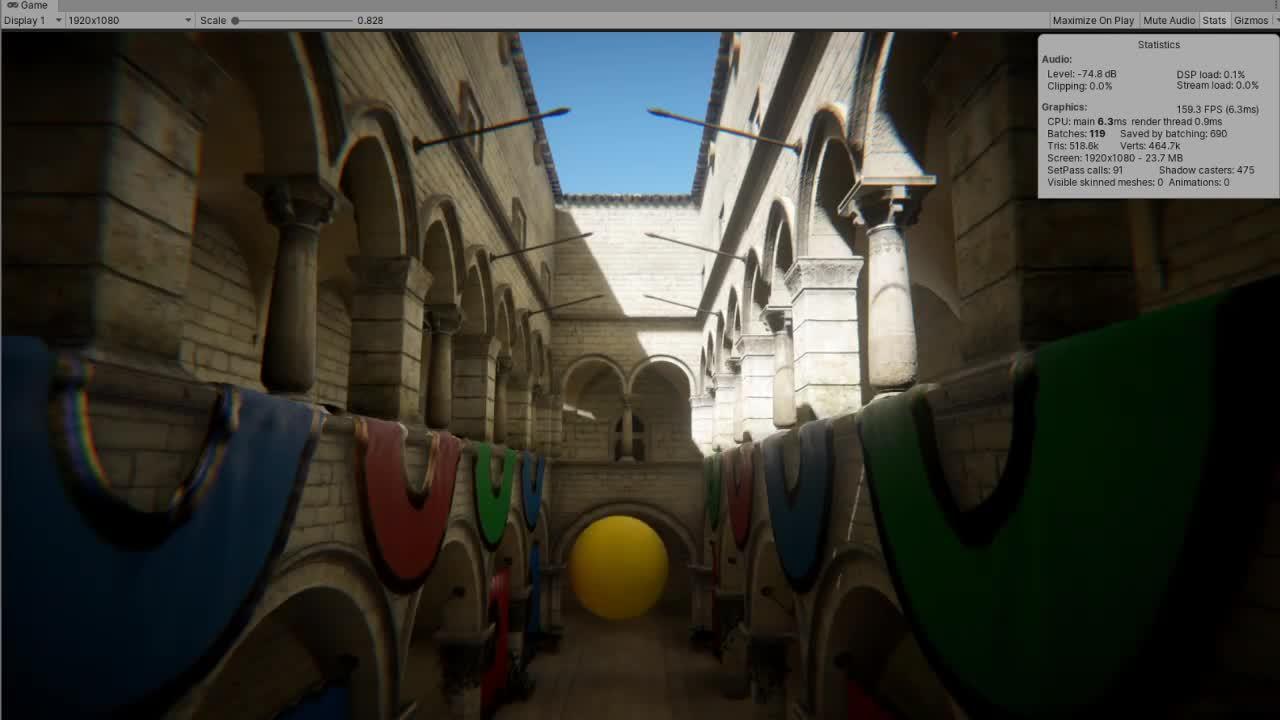Click the Display 1 dropdown arrow icon

click(x=58, y=20)
